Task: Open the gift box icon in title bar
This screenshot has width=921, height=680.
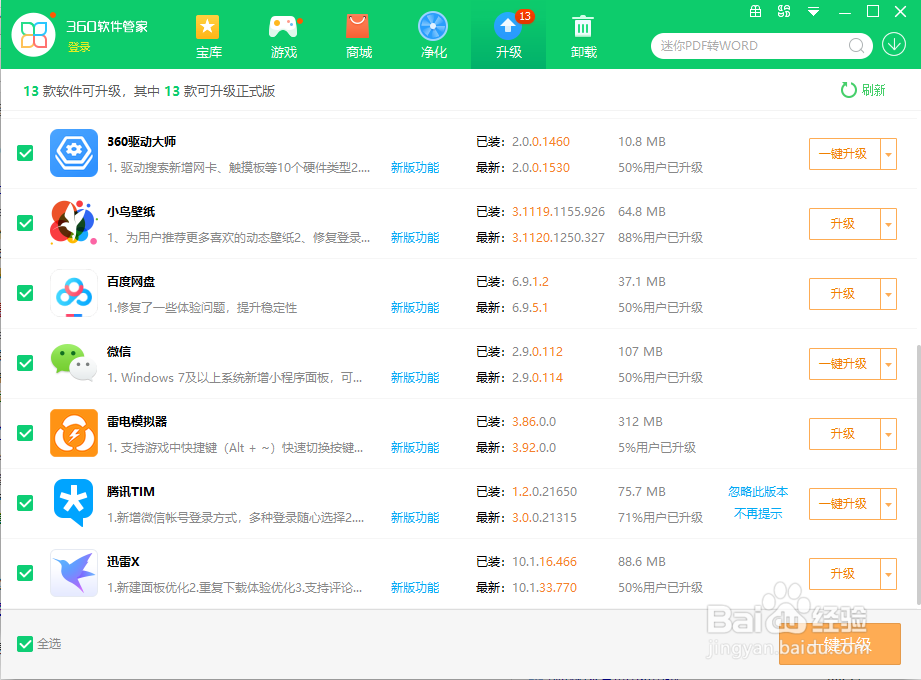Action: click(x=755, y=11)
